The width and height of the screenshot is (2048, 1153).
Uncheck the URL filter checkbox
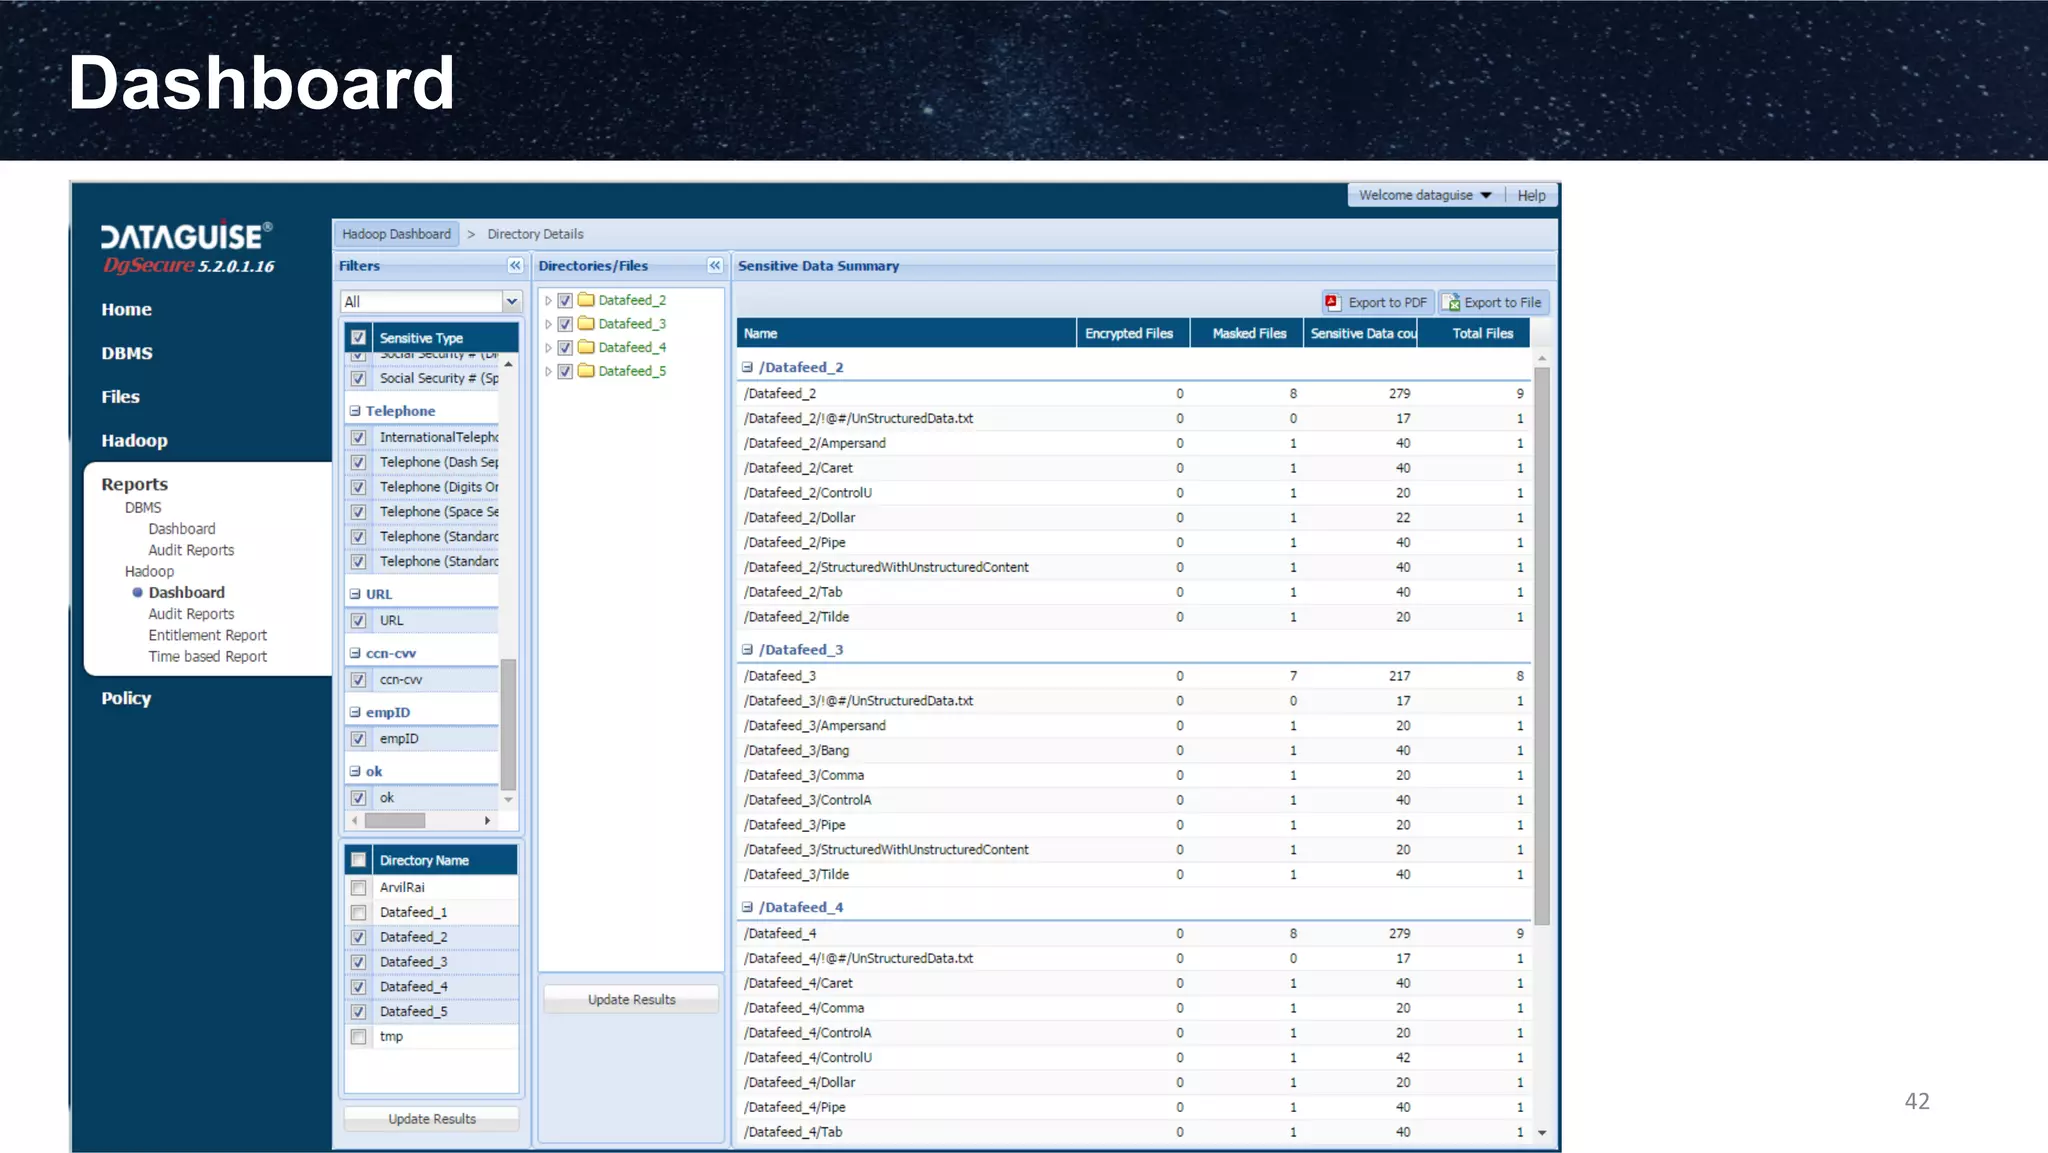point(358,620)
